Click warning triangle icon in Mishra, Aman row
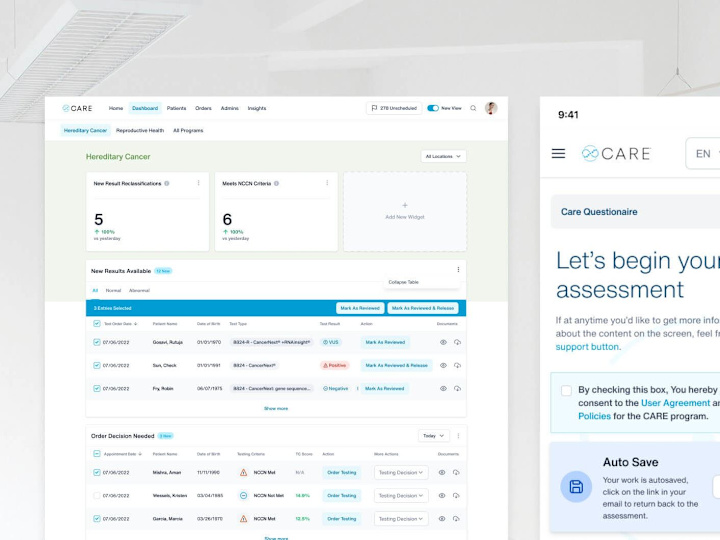The height and width of the screenshot is (540, 720). click(x=243, y=472)
